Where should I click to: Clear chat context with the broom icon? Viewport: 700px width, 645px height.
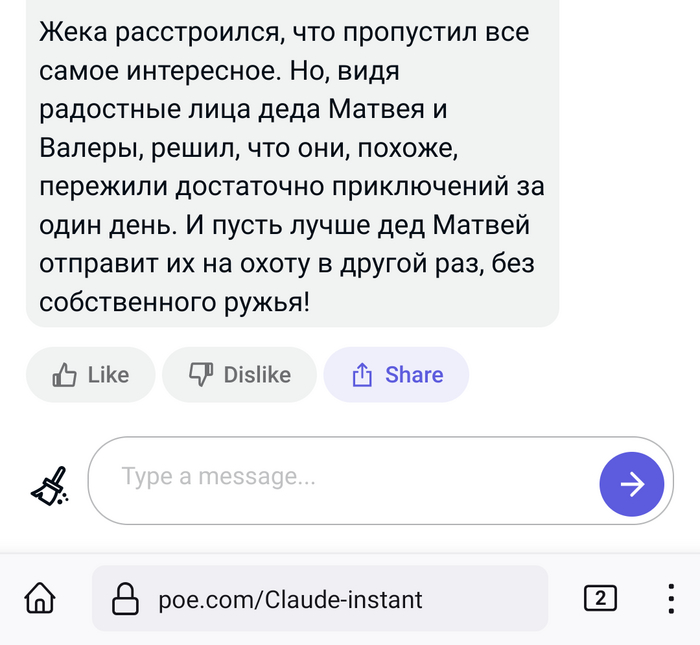point(50,486)
